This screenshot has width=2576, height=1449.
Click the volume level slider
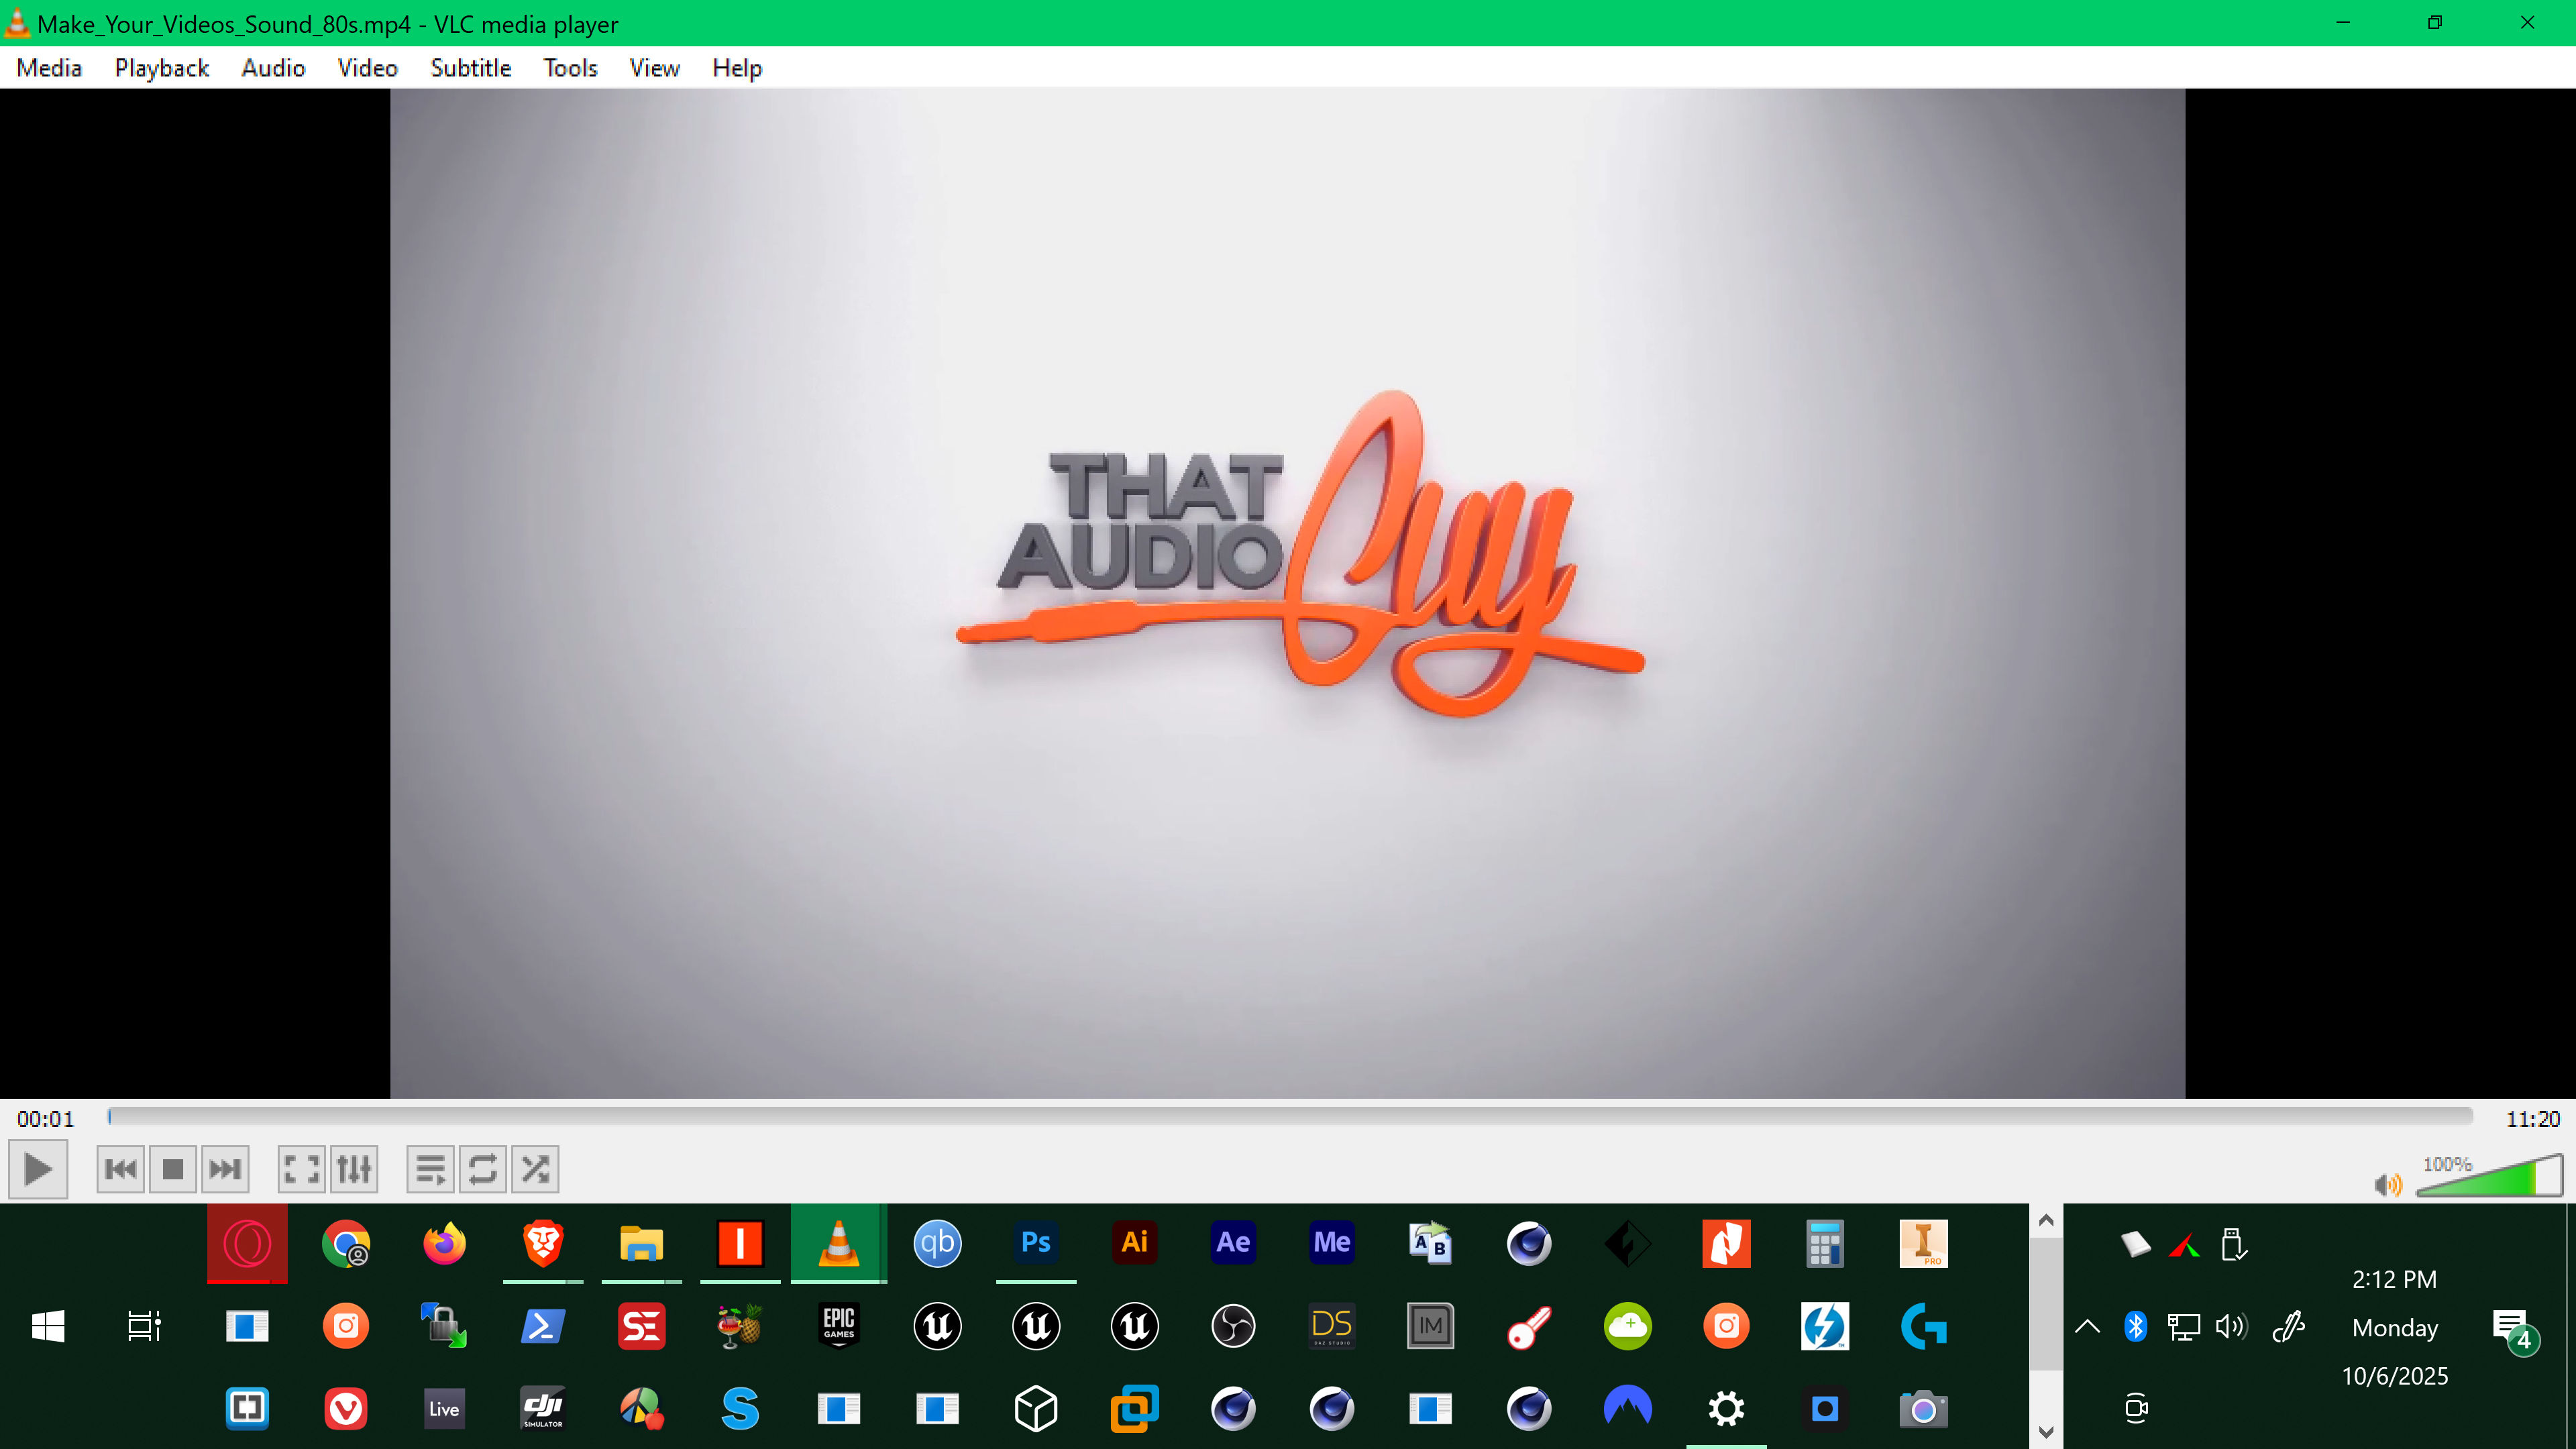[2489, 1177]
